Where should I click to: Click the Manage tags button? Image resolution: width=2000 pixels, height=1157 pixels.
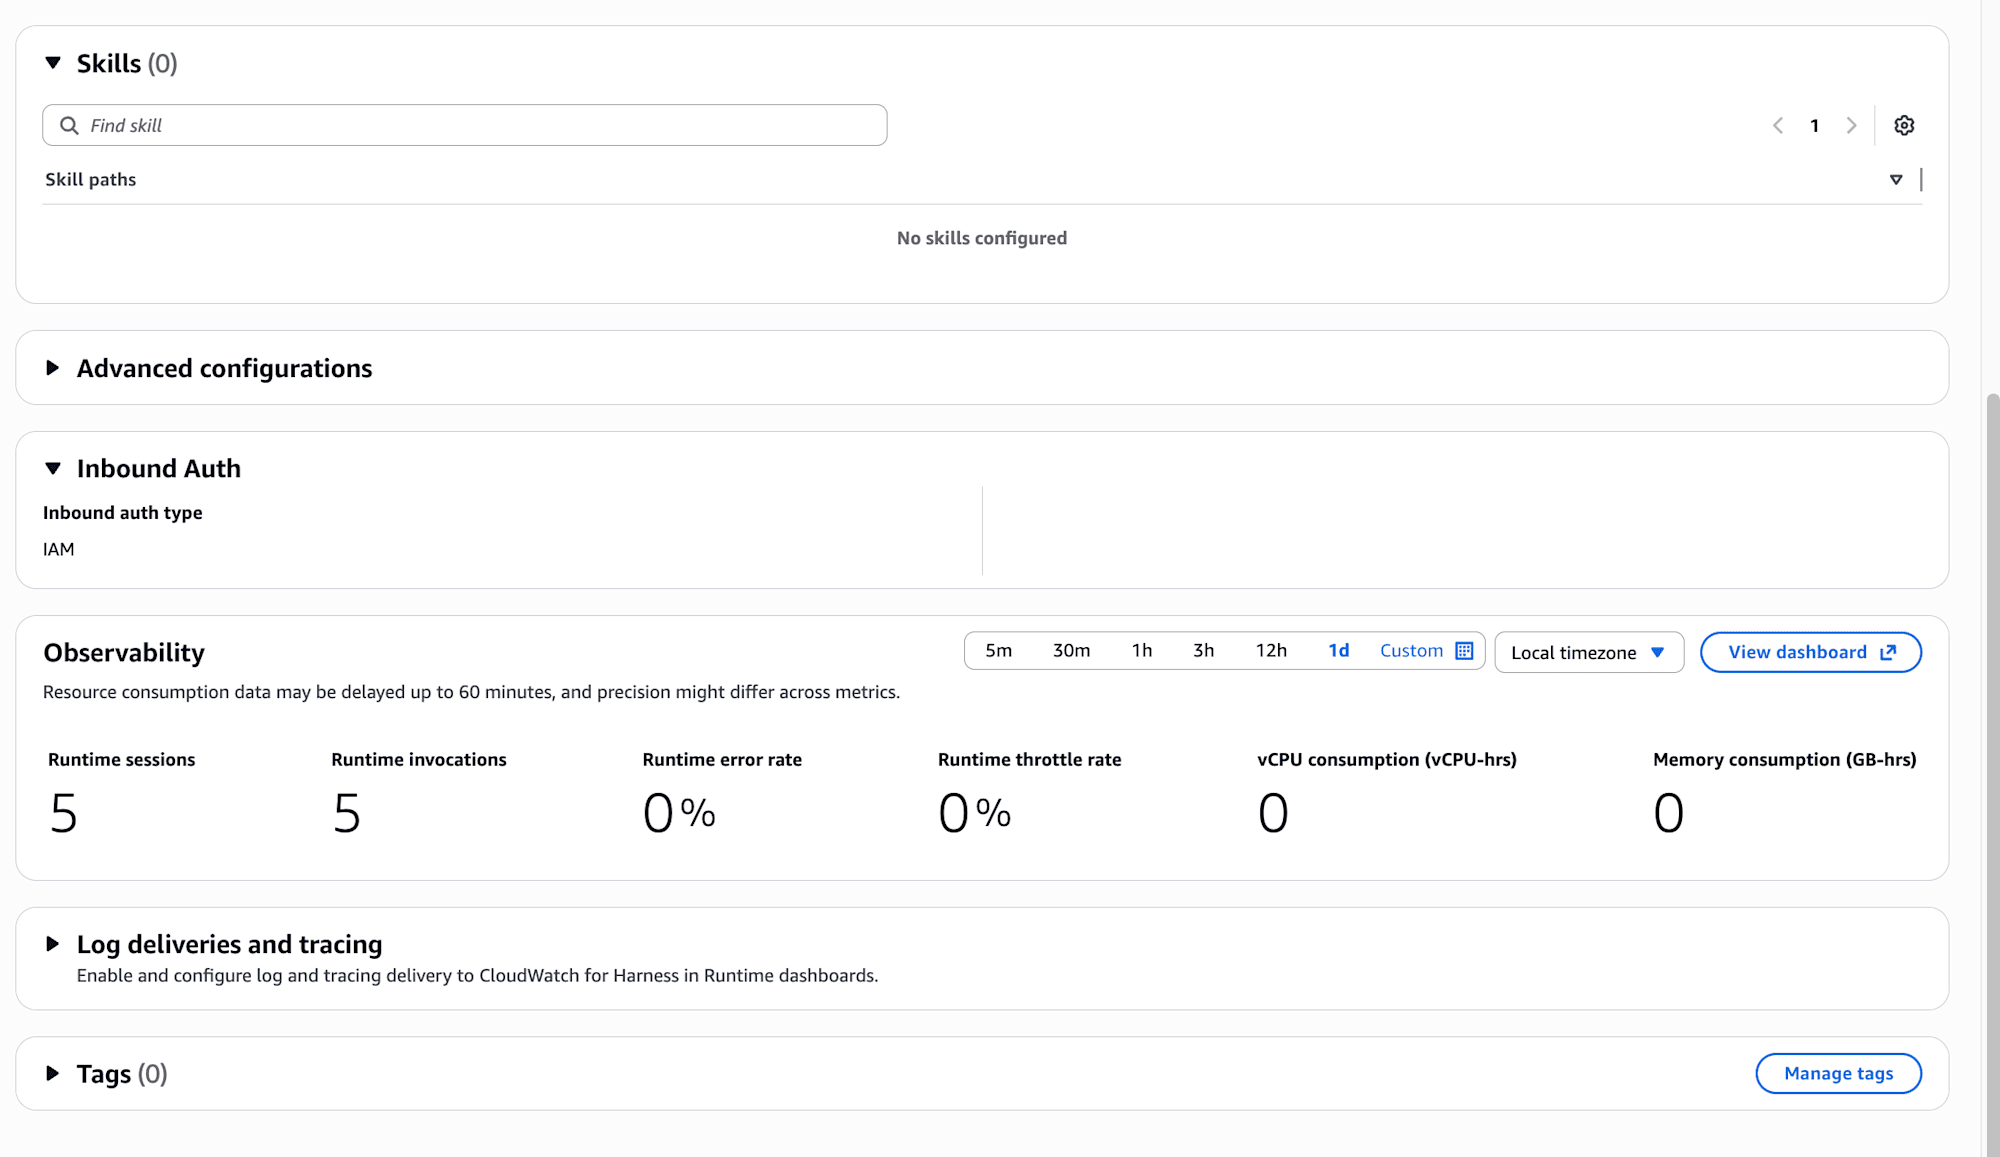click(x=1838, y=1073)
